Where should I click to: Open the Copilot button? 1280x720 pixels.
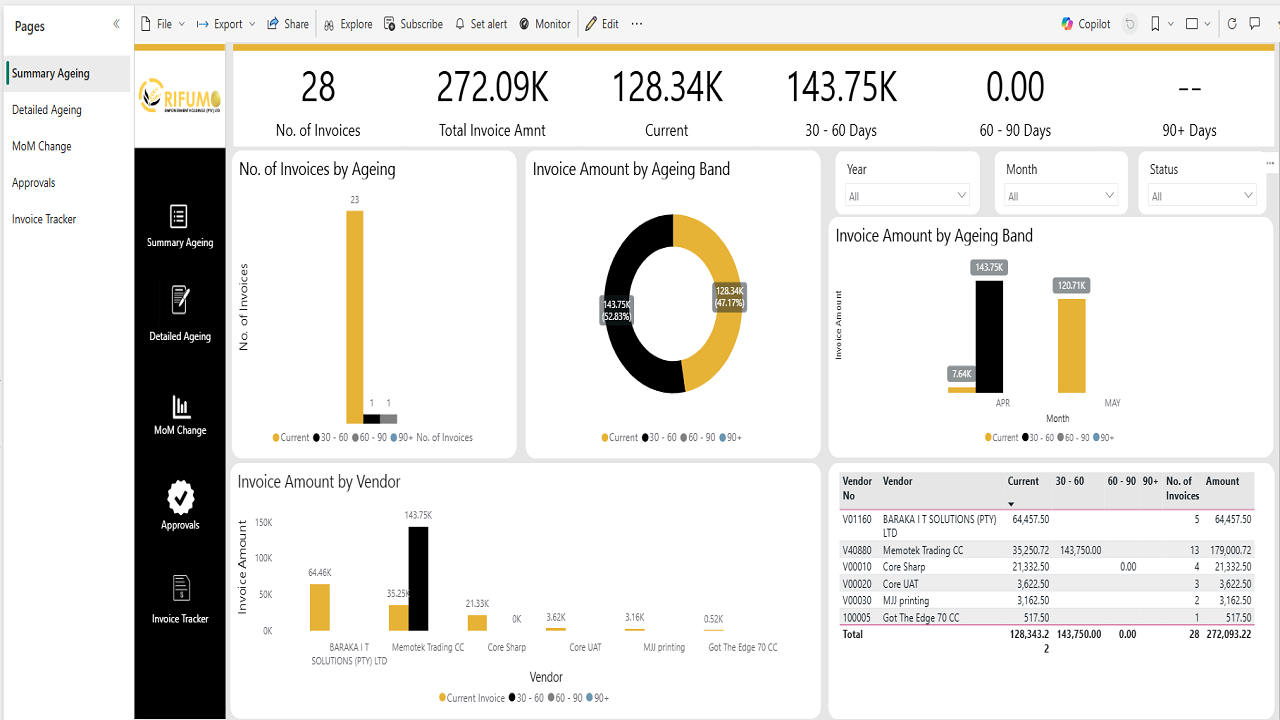[1086, 24]
